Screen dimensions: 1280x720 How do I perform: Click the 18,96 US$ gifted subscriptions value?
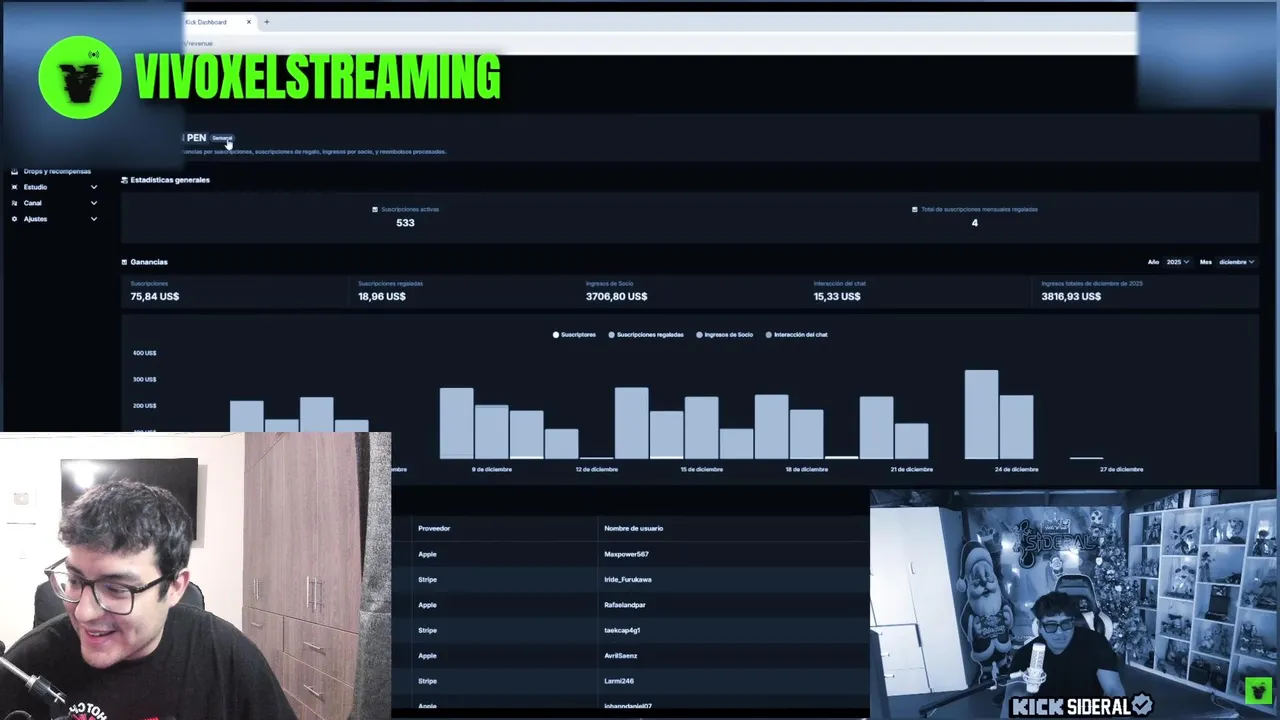click(x=382, y=297)
